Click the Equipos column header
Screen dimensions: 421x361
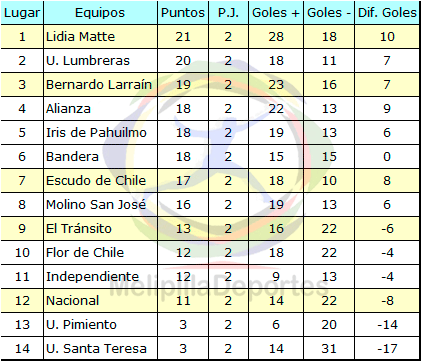pyautogui.click(x=100, y=13)
